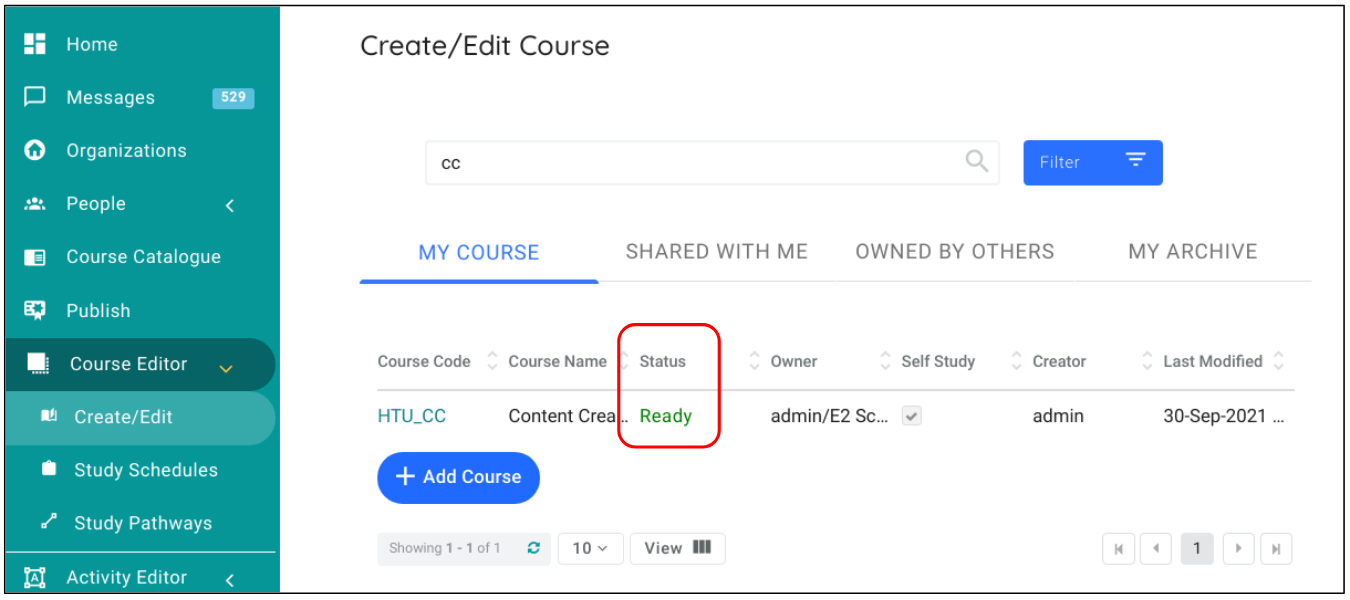1350x600 pixels.
Task: Expand the People menu chevron
Action: [x=230, y=205]
